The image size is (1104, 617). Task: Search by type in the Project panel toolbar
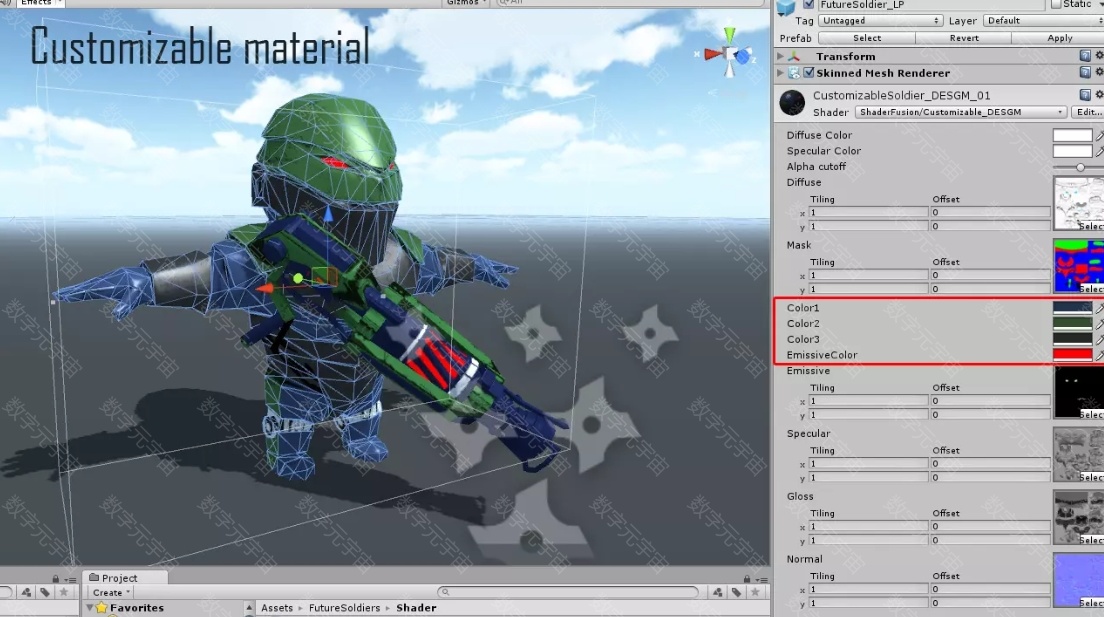click(x=717, y=592)
